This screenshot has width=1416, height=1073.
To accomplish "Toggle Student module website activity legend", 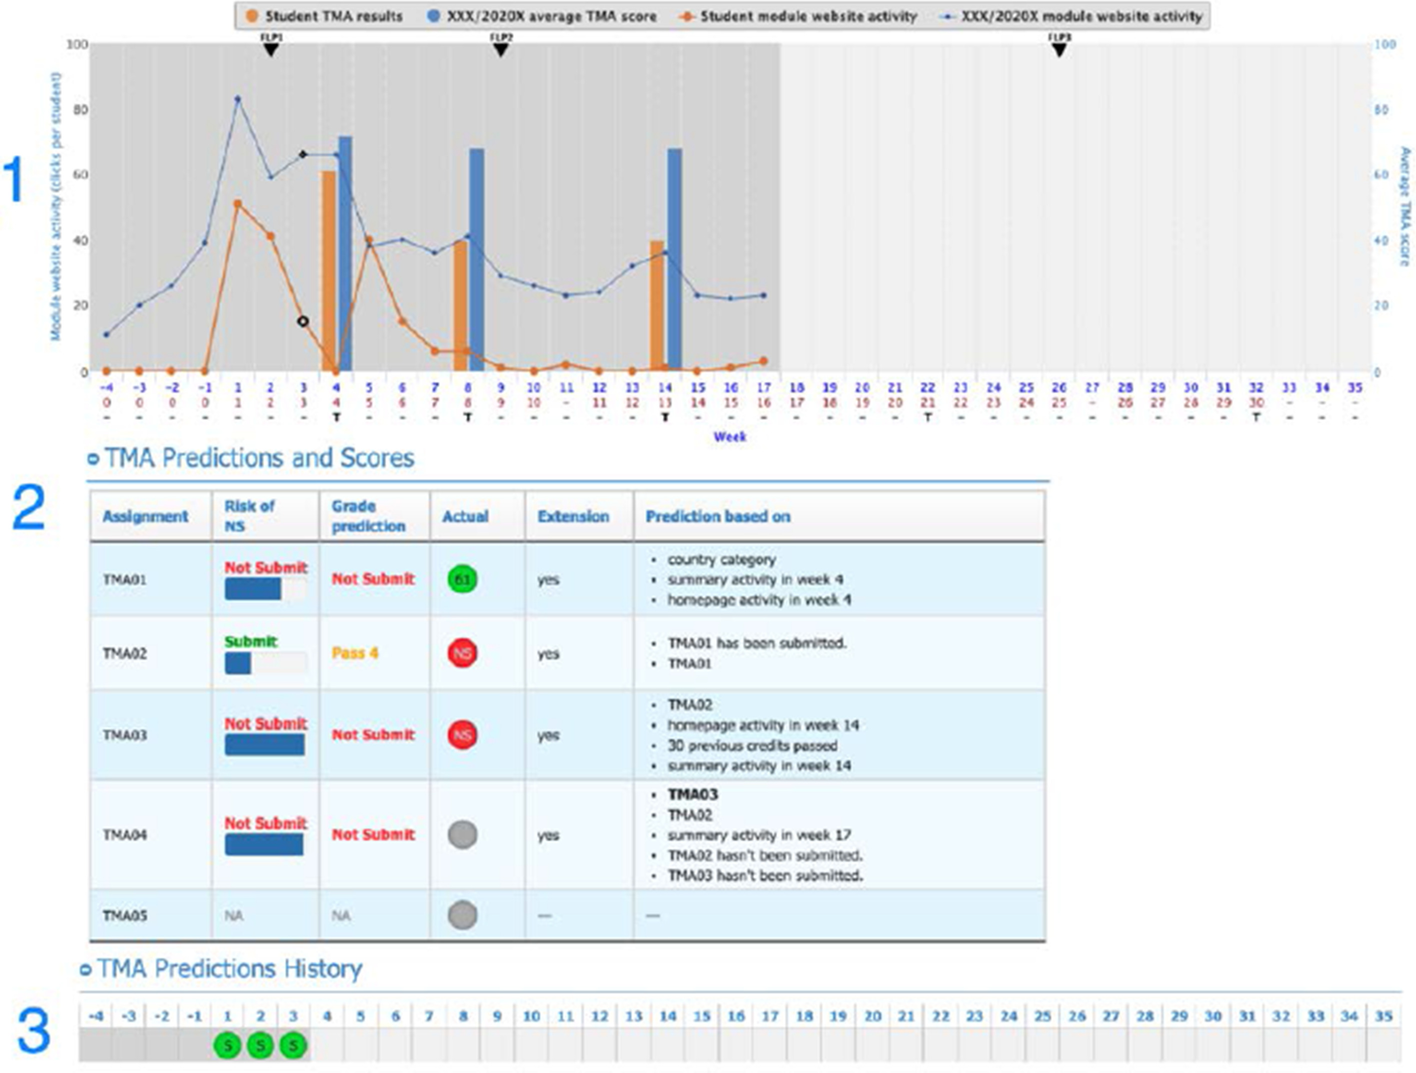I will pos(797,16).
